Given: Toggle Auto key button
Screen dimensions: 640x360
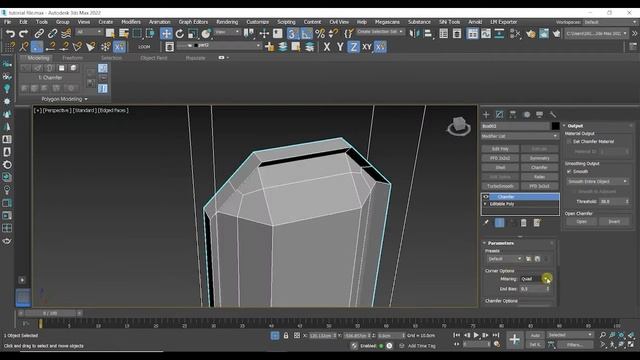Looking at the screenshot, I should [535, 335].
